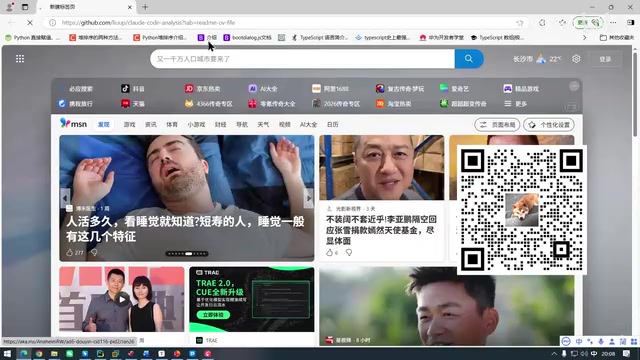The width and height of the screenshot is (640, 360).
Task: Click the msn search input field
Action: [x=302, y=59]
